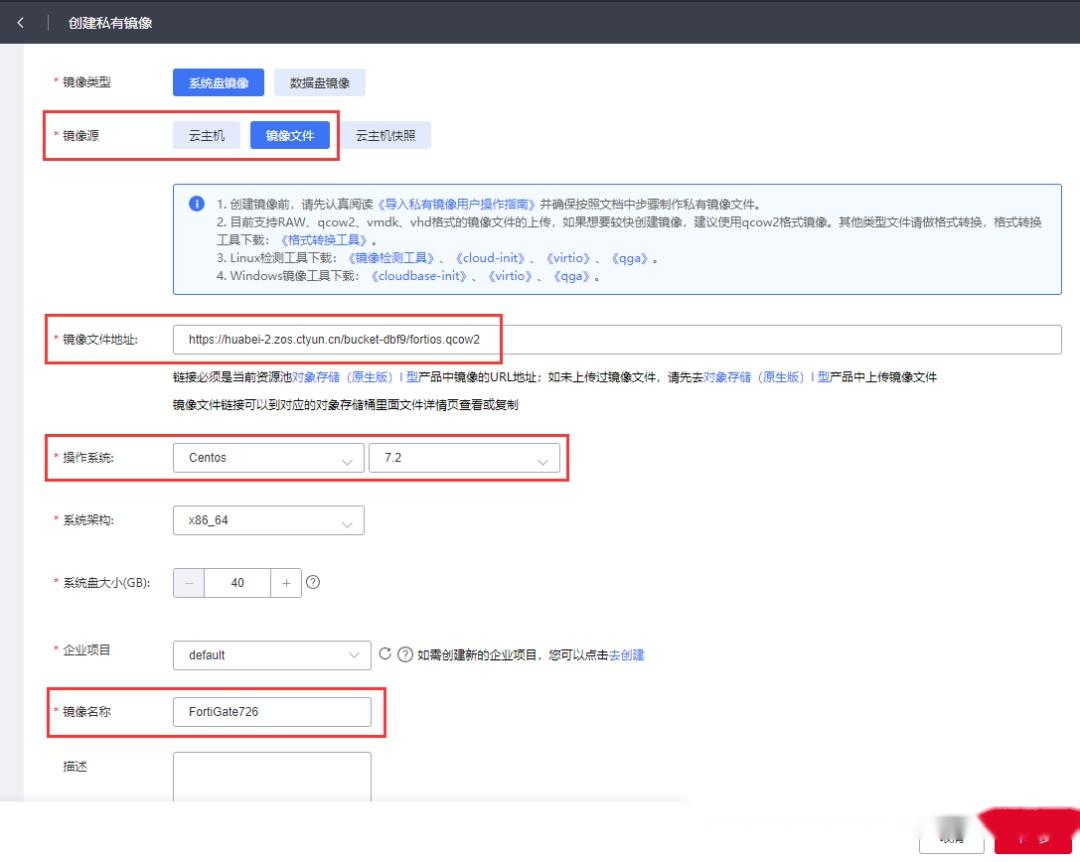
Task: Open the Windows qga link
Action: pos(571,276)
